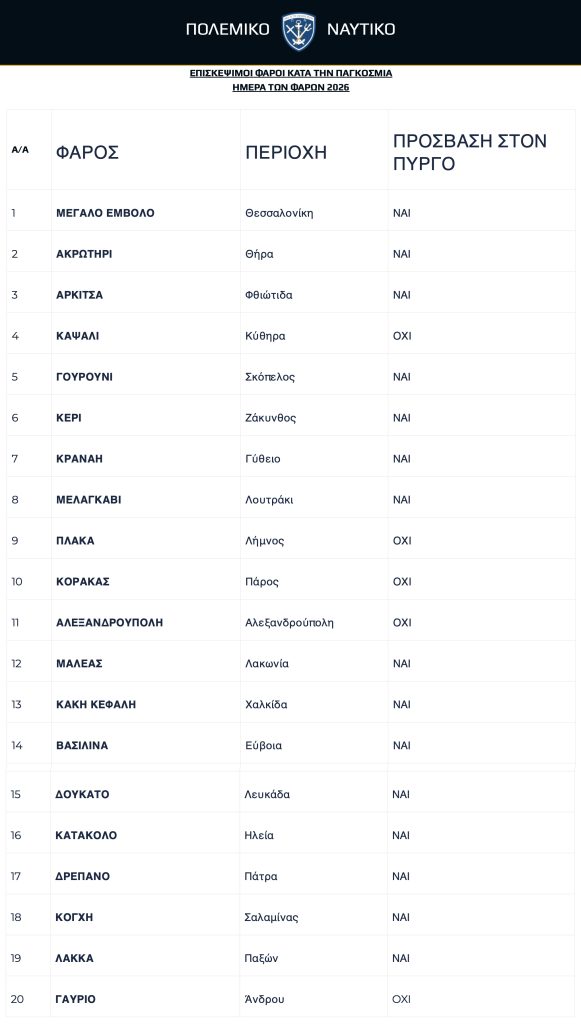
Task: Click ΟΧΙ in the ΓΑΥΡΙΟ row
Action: pos(401,999)
